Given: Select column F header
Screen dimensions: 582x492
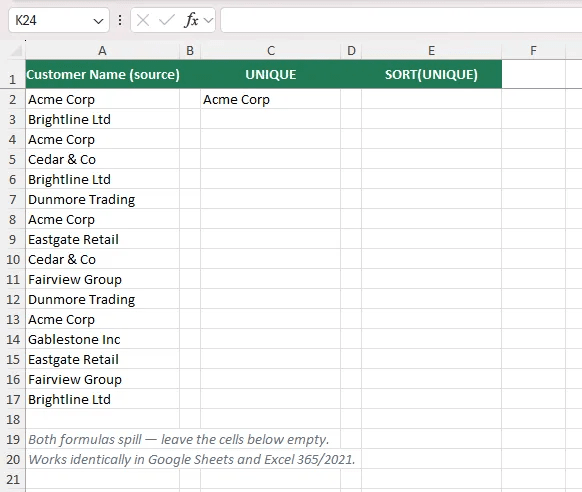Looking at the screenshot, I should tap(533, 50).
